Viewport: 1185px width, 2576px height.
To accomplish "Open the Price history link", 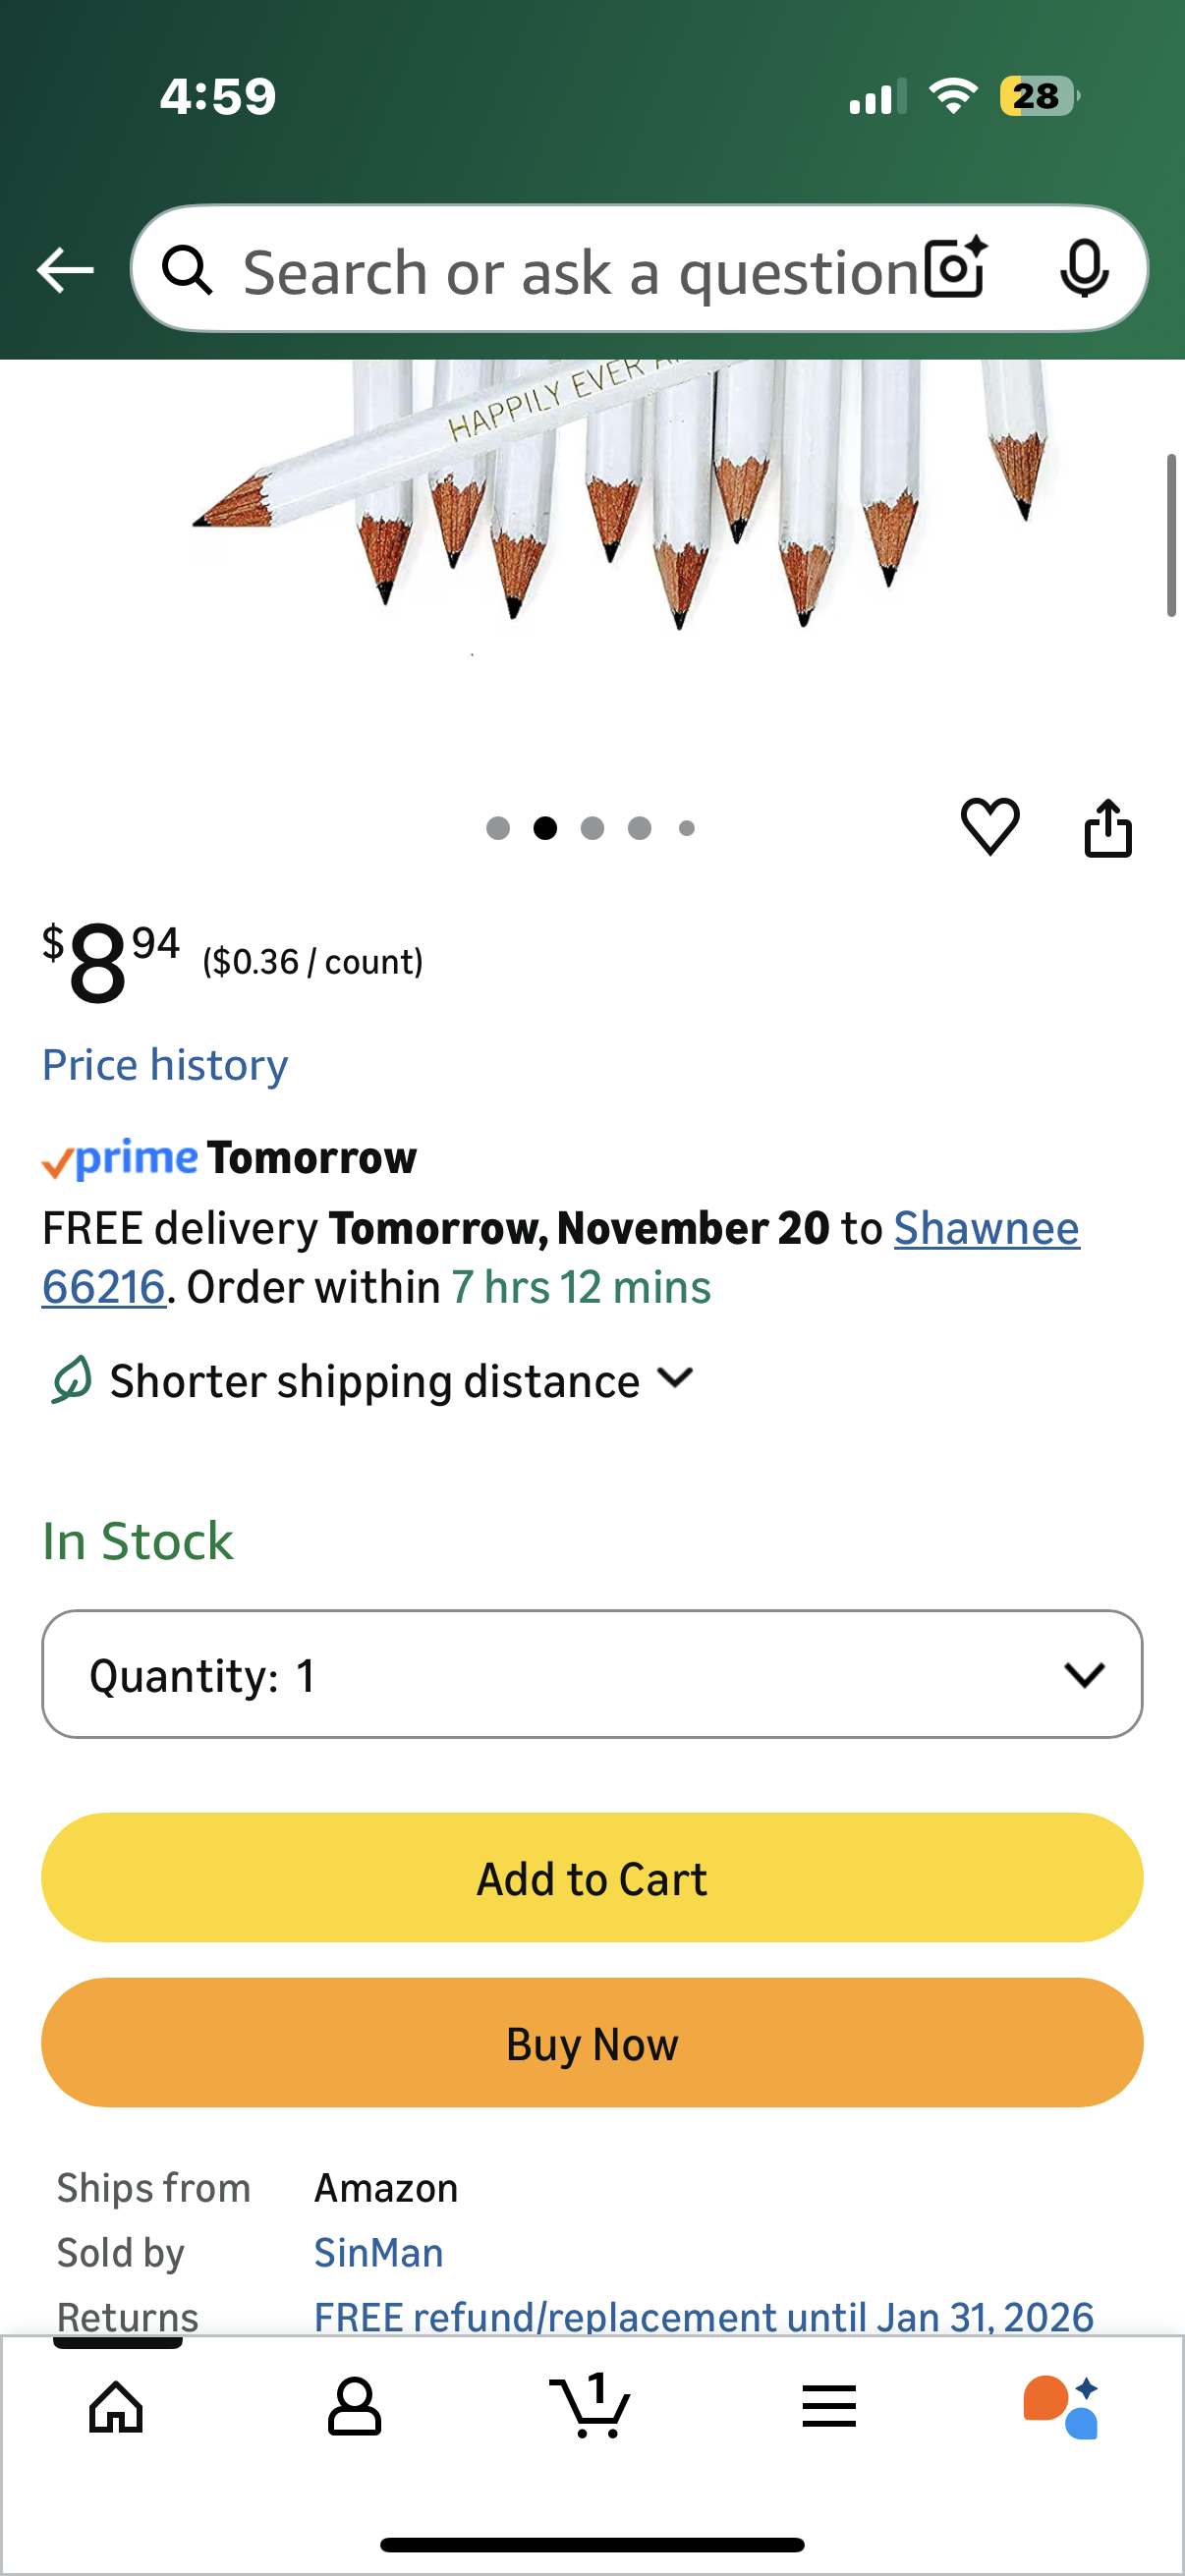I will pyautogui.click(x=165, y=1065).
